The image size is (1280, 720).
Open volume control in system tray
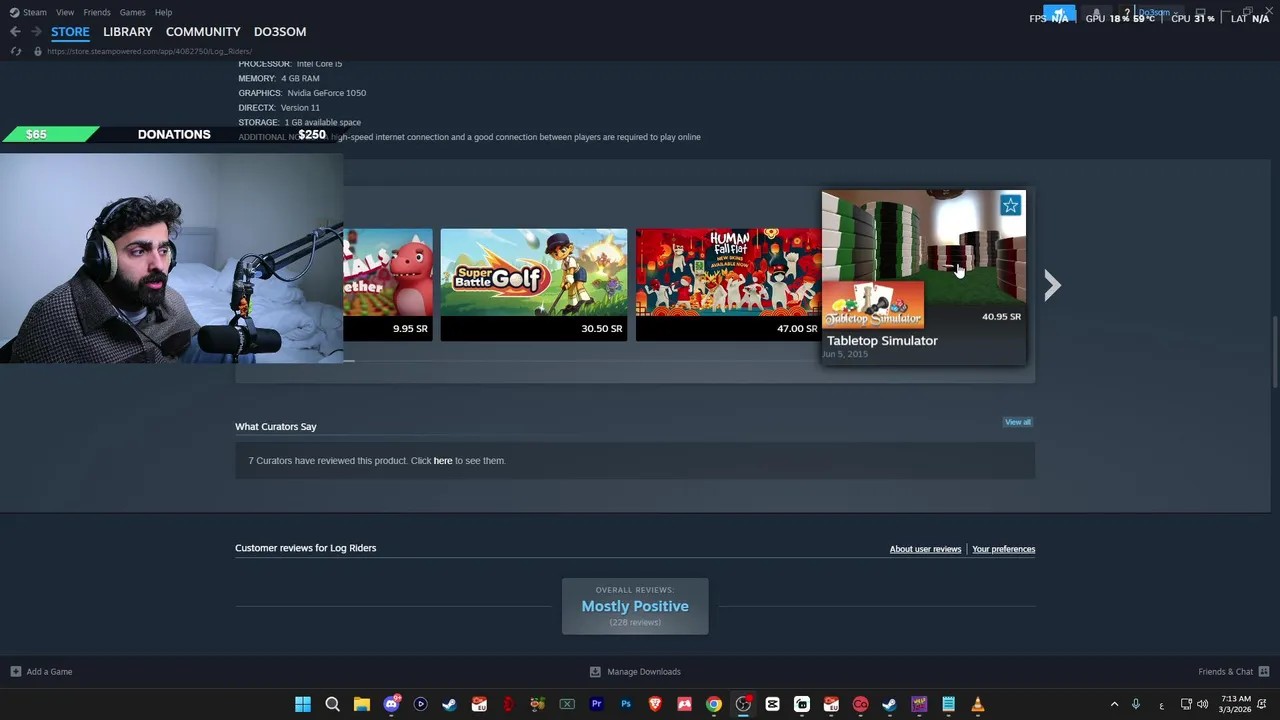pyautogui.click(x=1203, y=705)
